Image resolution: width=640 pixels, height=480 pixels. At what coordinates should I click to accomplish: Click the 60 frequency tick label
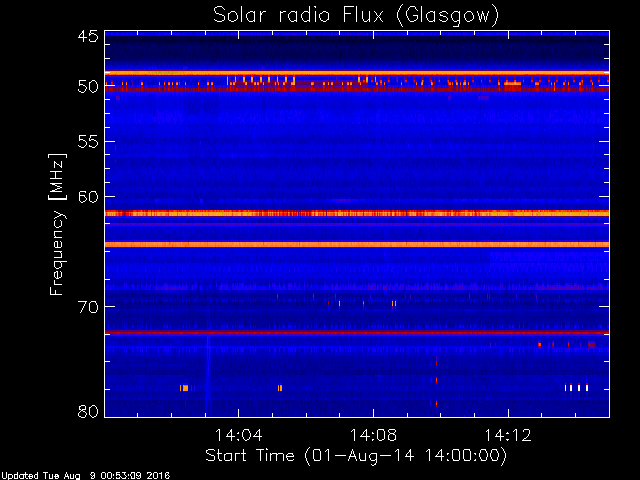88,197
